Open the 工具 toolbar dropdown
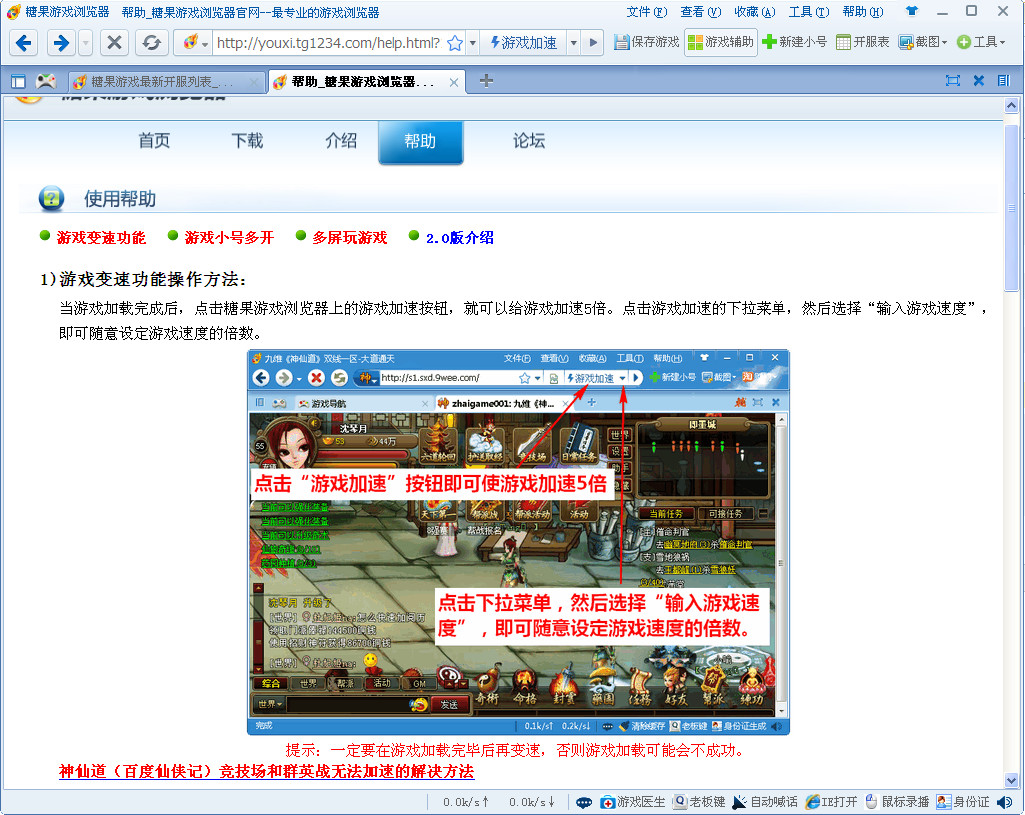1025x815 pixels. pyautogui.click(x=981, y=42)
